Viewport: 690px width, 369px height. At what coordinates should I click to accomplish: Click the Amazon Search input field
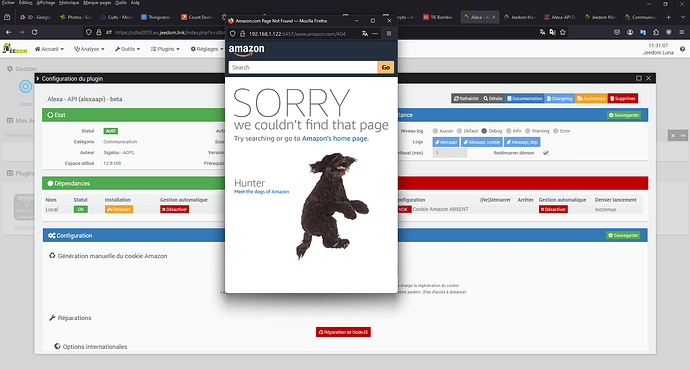point(303,67)
